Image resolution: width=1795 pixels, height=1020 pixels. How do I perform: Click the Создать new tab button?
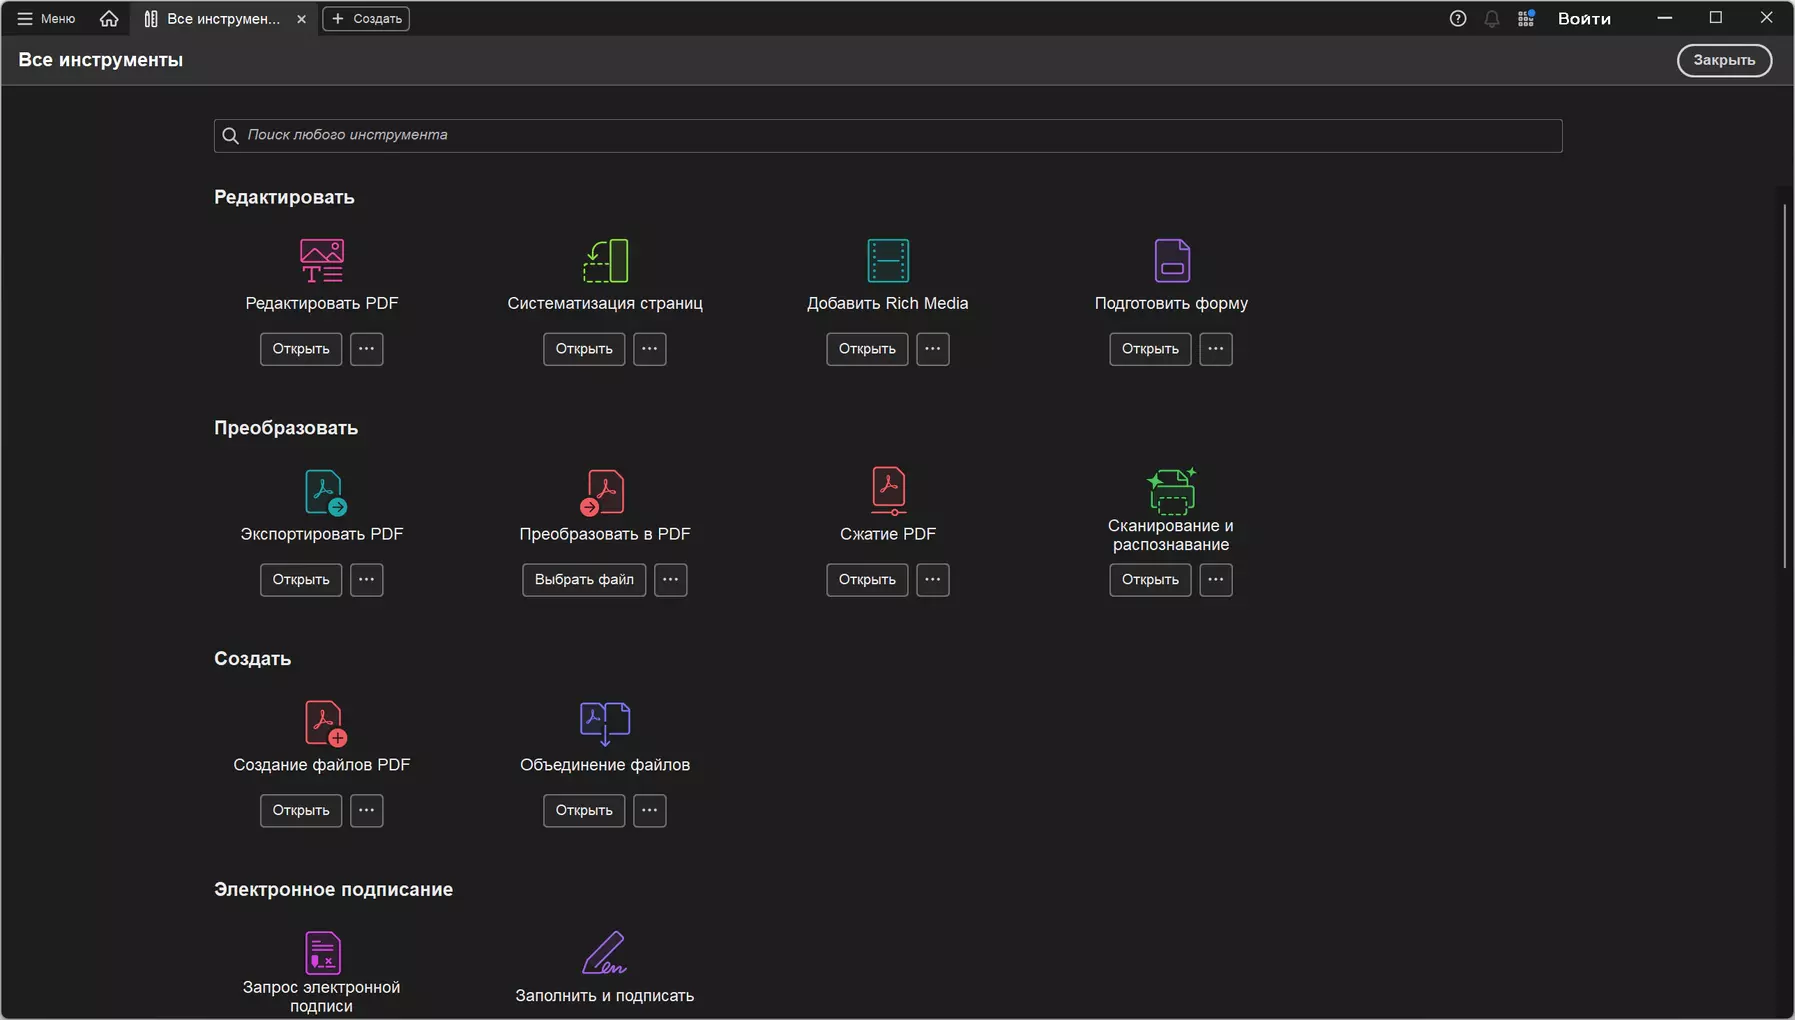tap(366, 18)
